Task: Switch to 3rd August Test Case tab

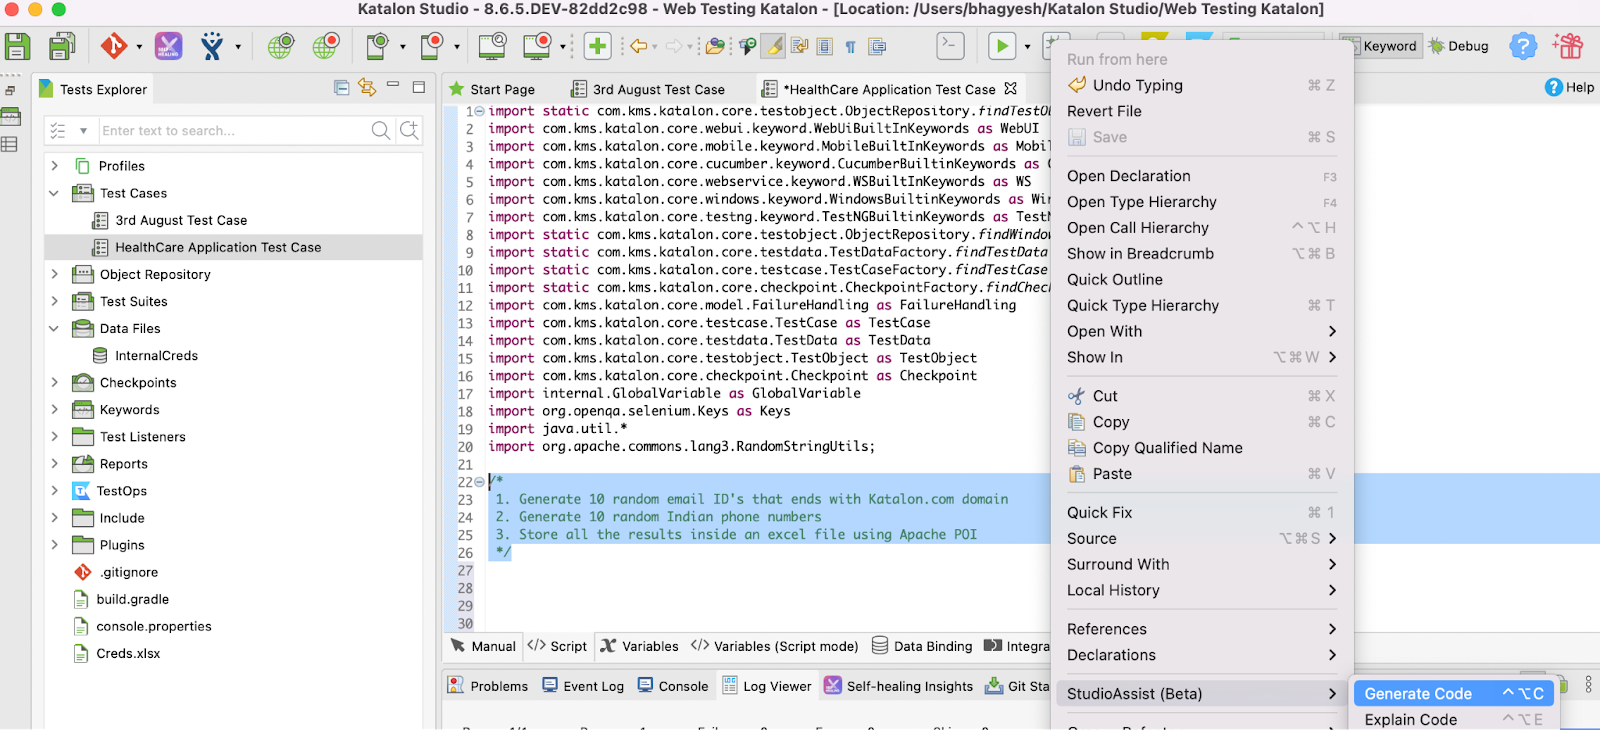Action: (648, 89)
